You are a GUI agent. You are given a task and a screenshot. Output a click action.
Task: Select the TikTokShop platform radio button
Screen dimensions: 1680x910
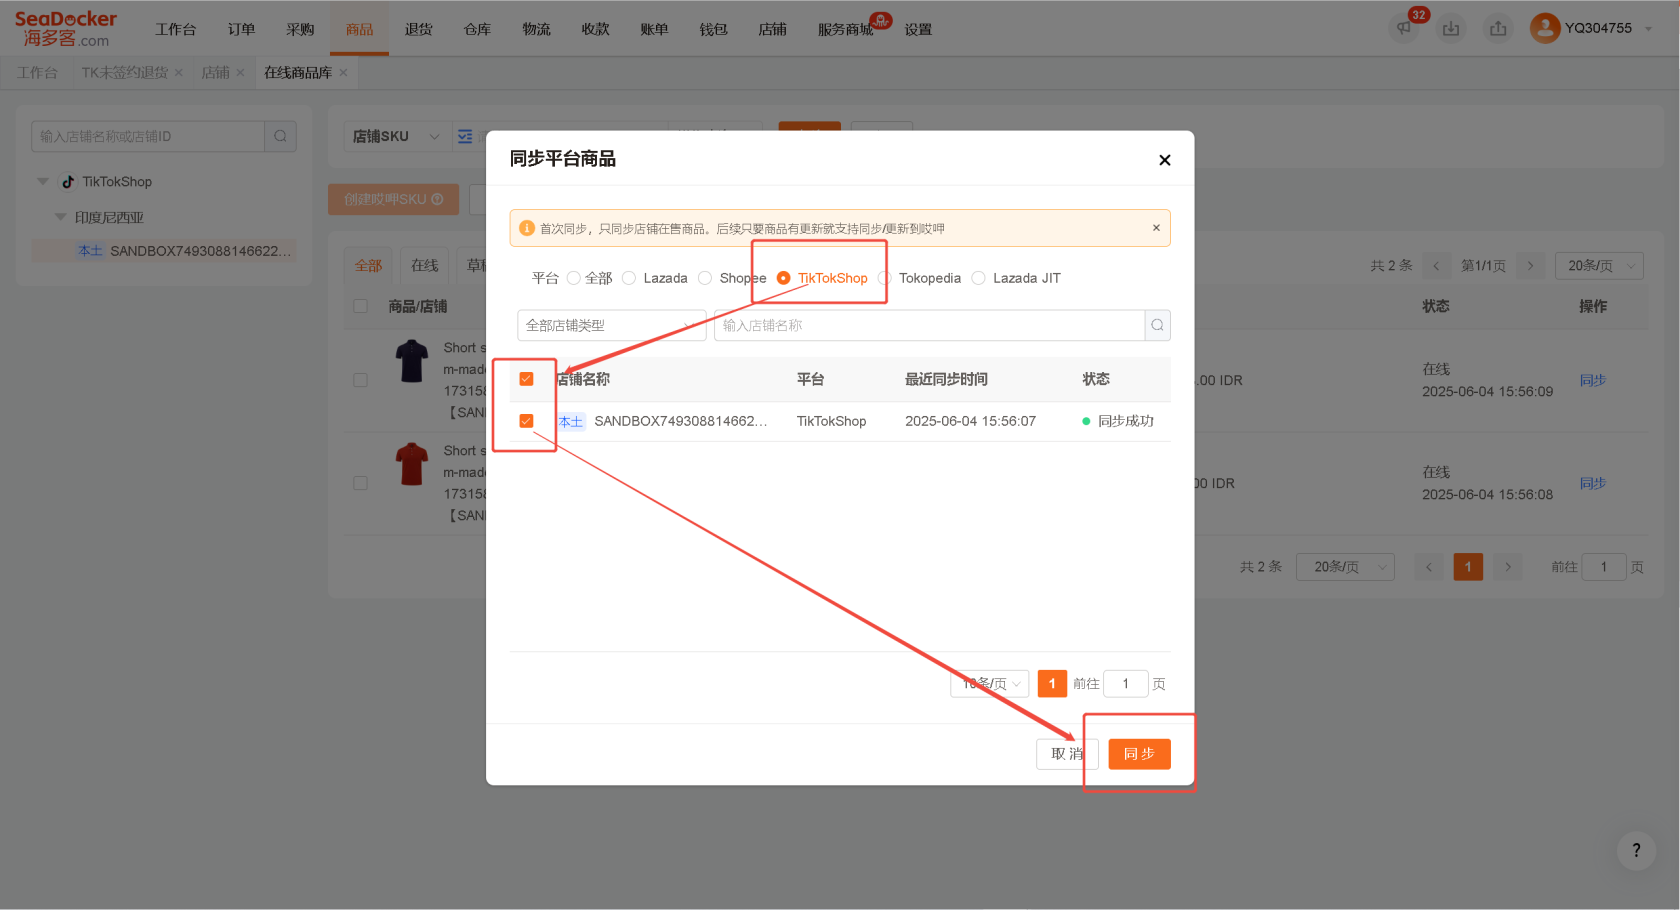pyautogui.click(x=783, y=278)
